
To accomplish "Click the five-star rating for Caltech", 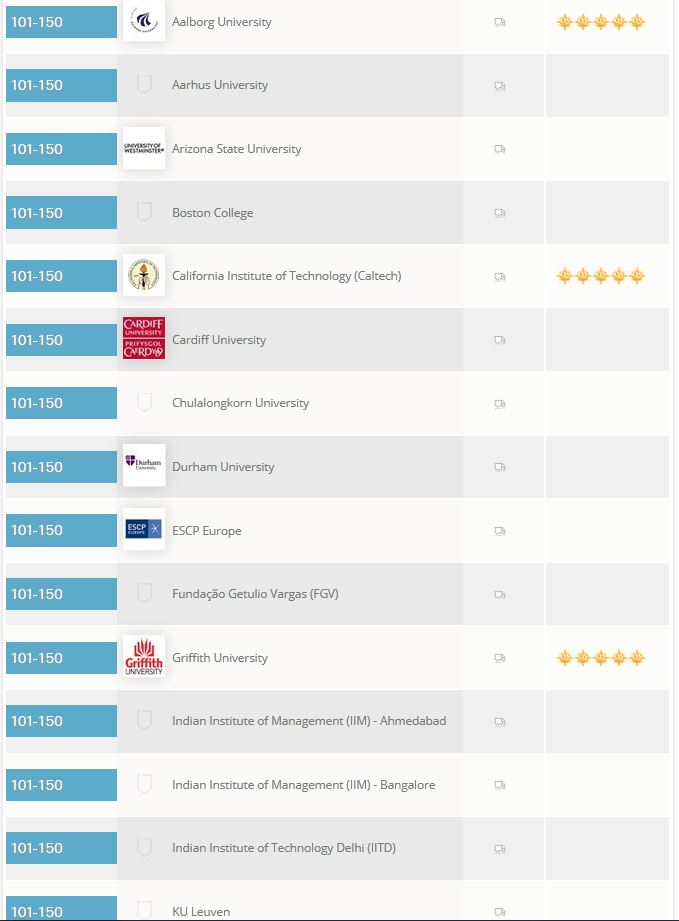I will [601, 276].
